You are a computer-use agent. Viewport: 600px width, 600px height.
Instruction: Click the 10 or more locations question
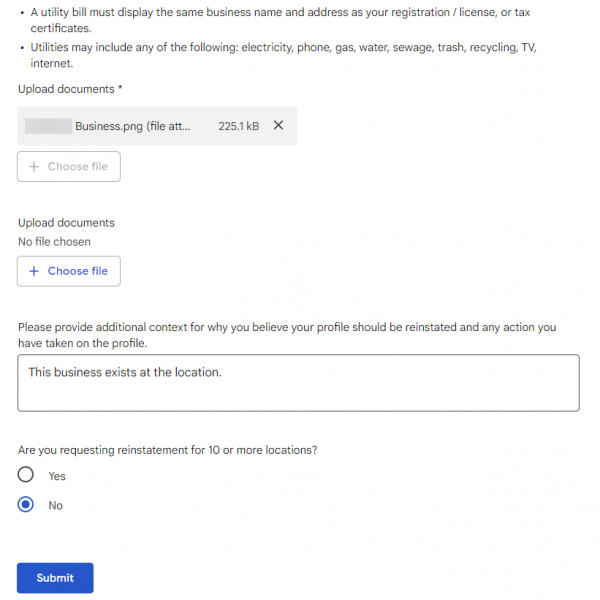[x=167, y=450]
